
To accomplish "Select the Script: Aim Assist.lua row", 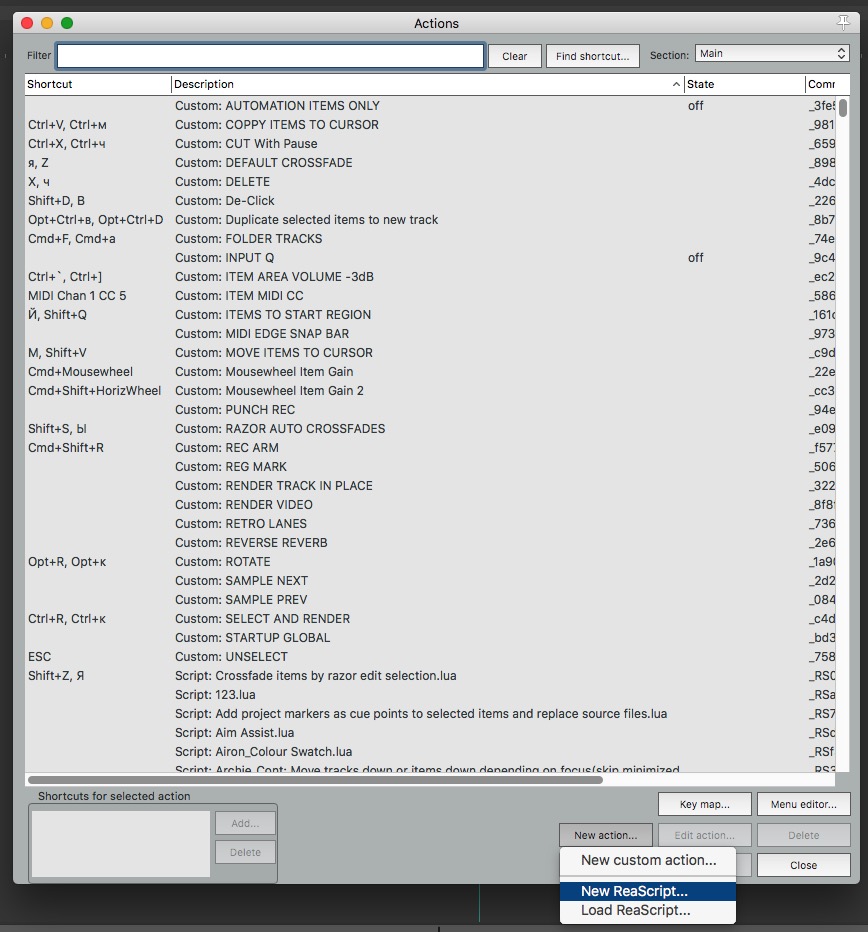I will pos(430,733).
